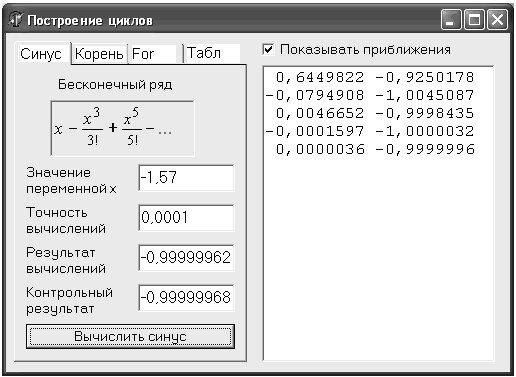Toggle Показывать приближения checkbox
Image resolution: width=516 pixels, height=377 pixels.
coord(268,49)
